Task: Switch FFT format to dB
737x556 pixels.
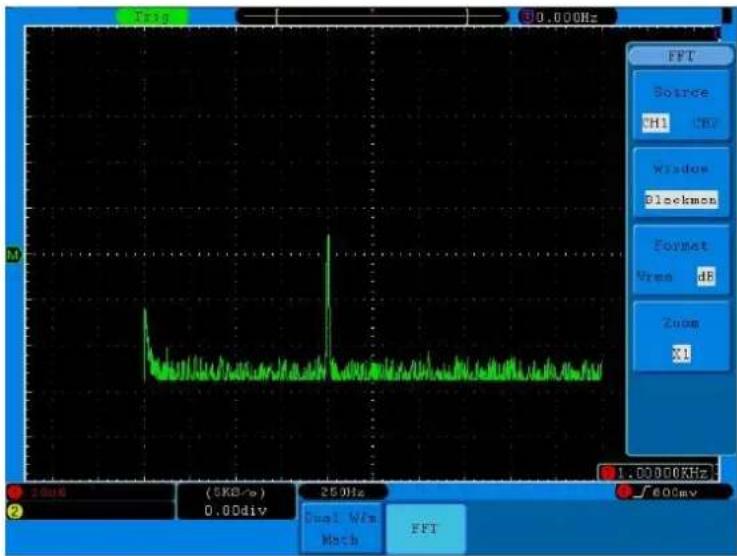Action: (706, 276)
